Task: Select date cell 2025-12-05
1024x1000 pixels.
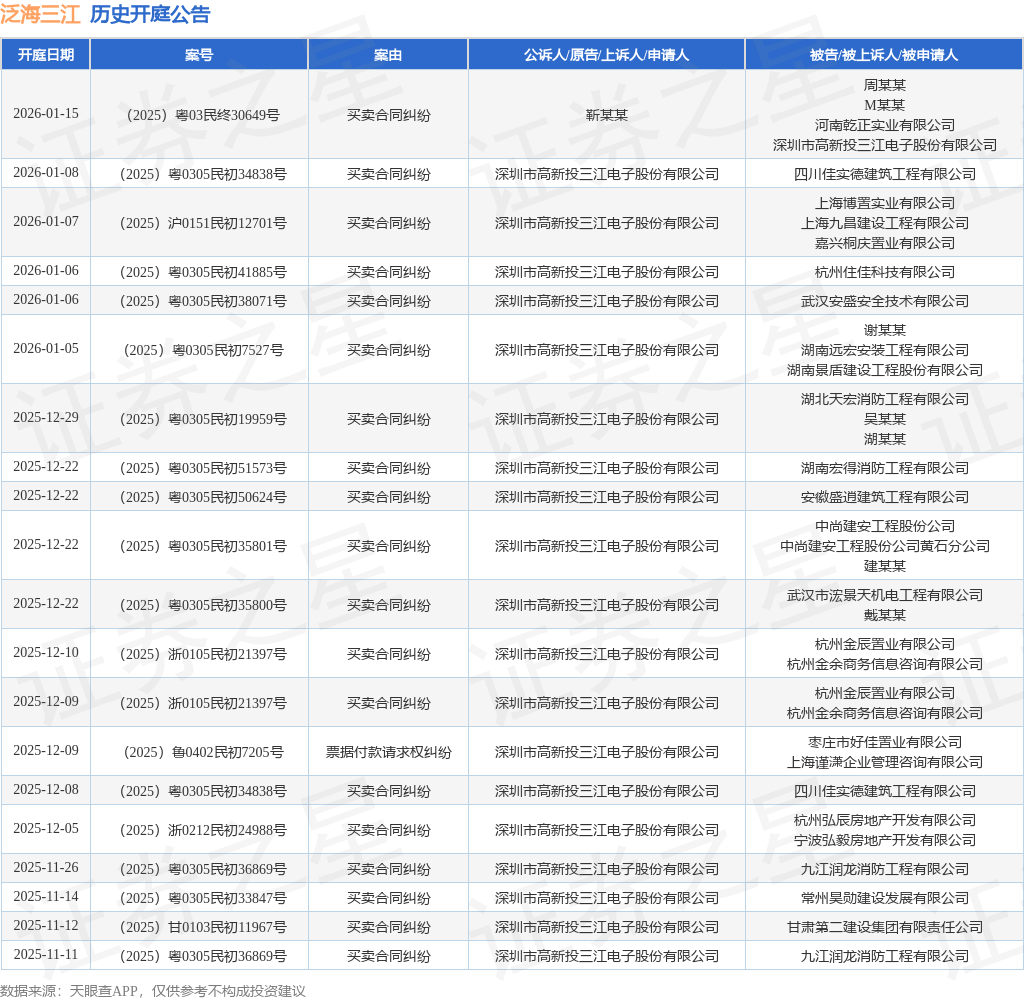Action: (x=46, y=828)
